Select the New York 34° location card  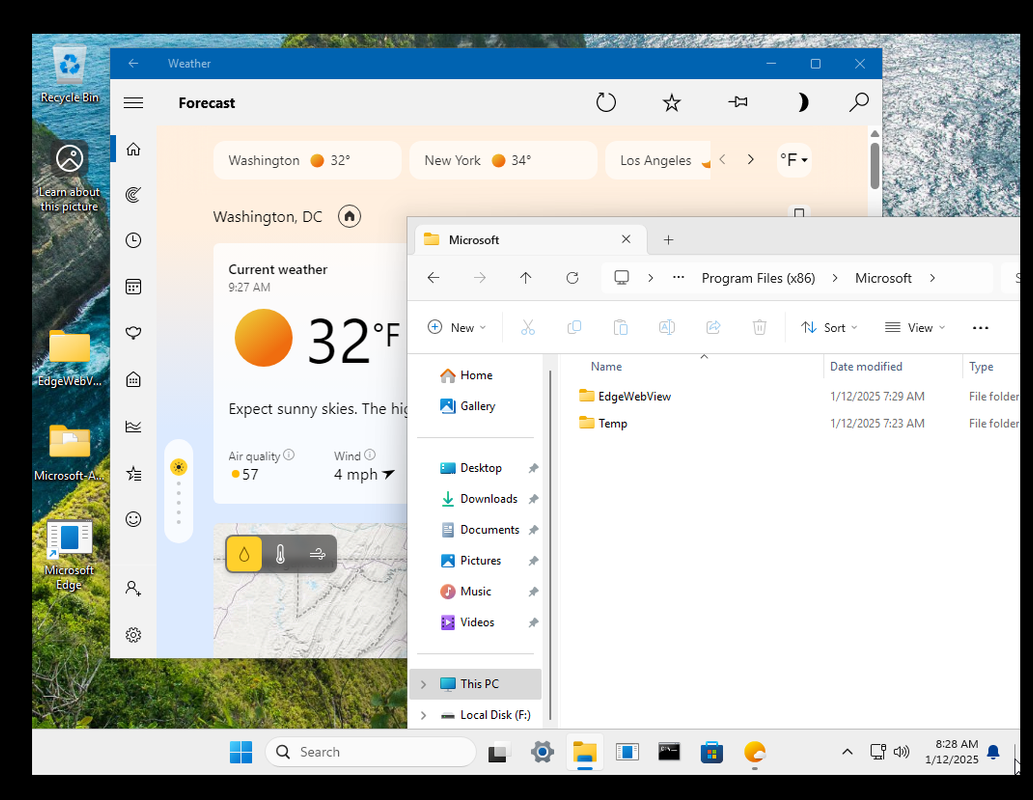coord(503,160)
